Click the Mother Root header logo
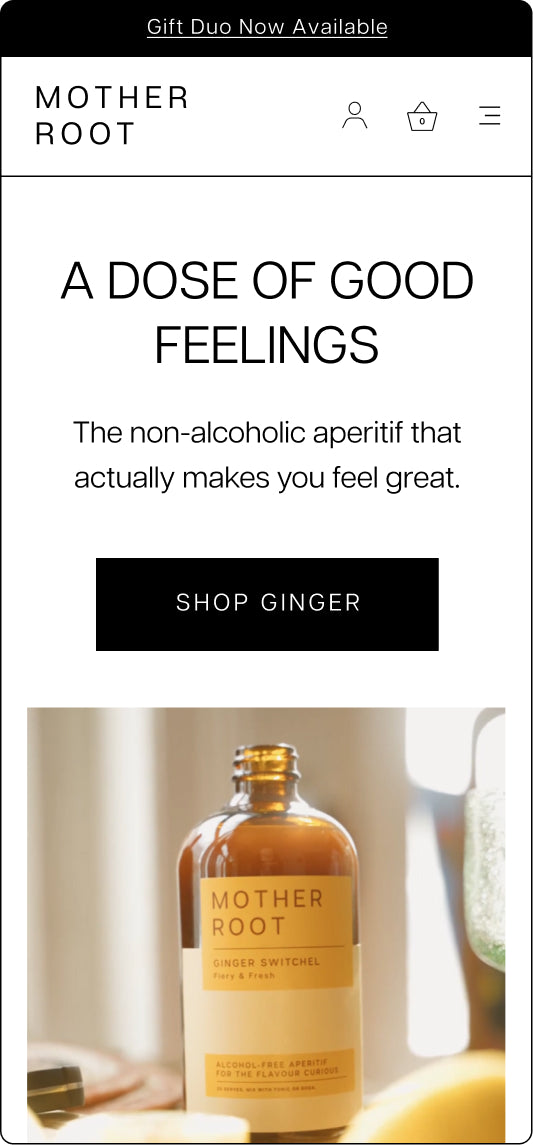The height and width of the screenshot is (1145, 533). click(x=112, y=115)
